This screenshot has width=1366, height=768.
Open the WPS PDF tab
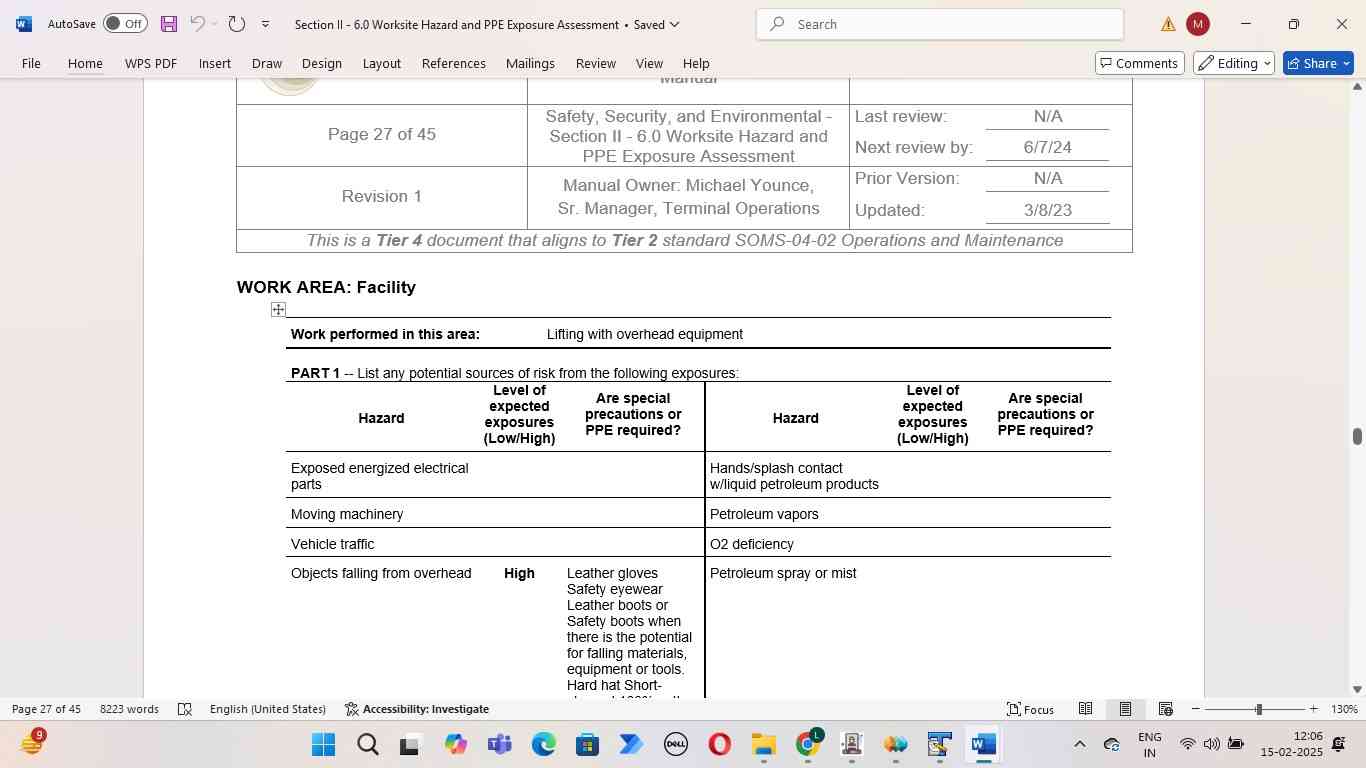pos(151,63)
